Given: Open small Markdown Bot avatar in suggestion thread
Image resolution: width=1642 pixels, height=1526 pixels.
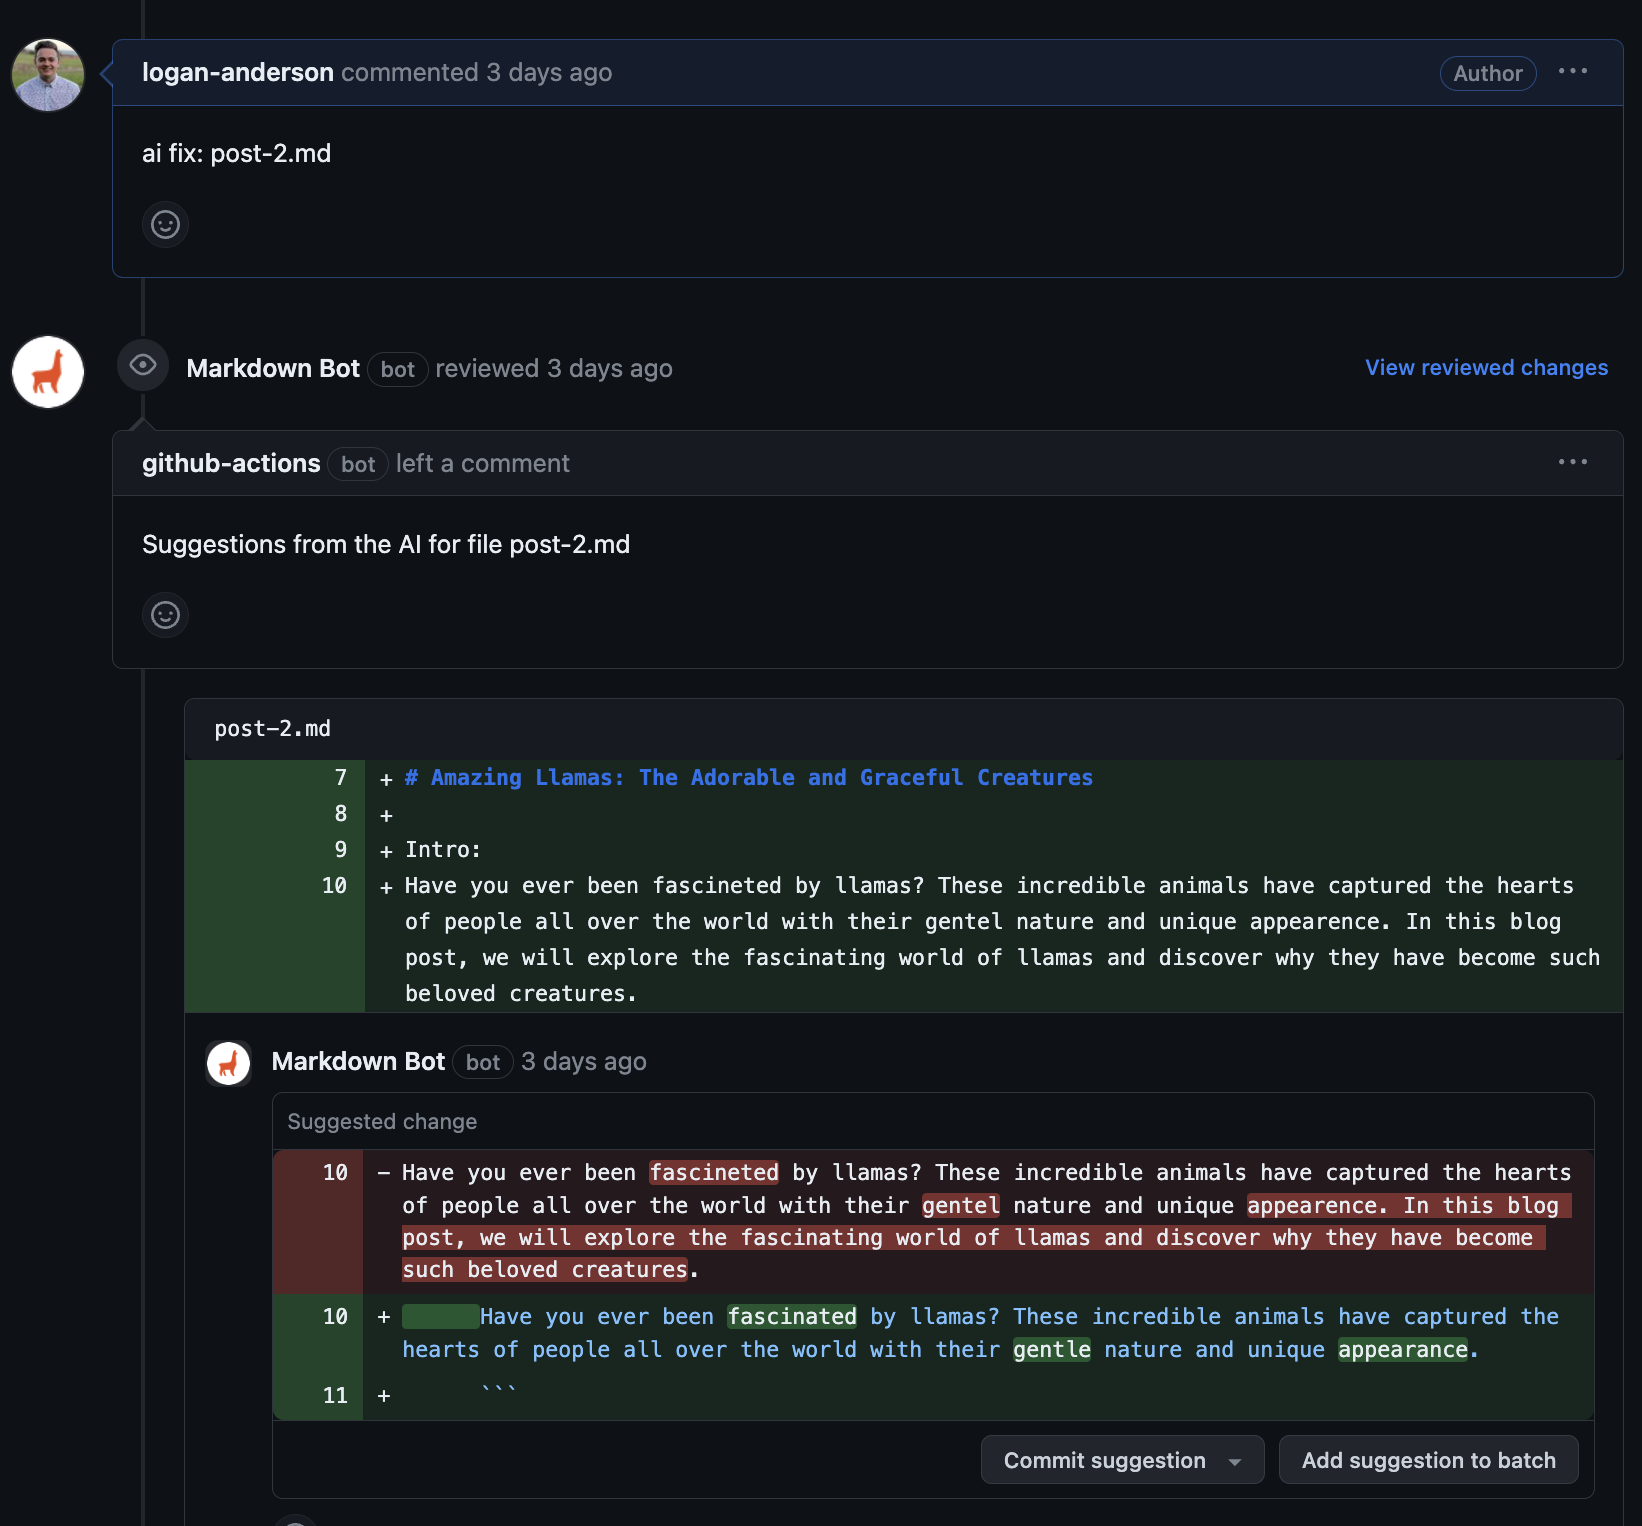Looking at the screenshot, I should (228, 1063).
